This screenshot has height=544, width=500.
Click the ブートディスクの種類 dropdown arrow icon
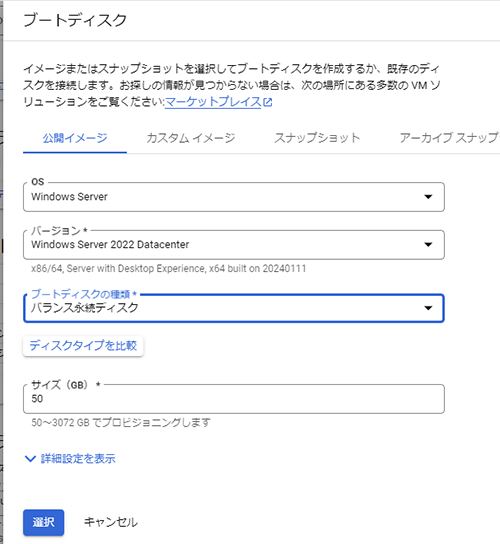(428, 308)
